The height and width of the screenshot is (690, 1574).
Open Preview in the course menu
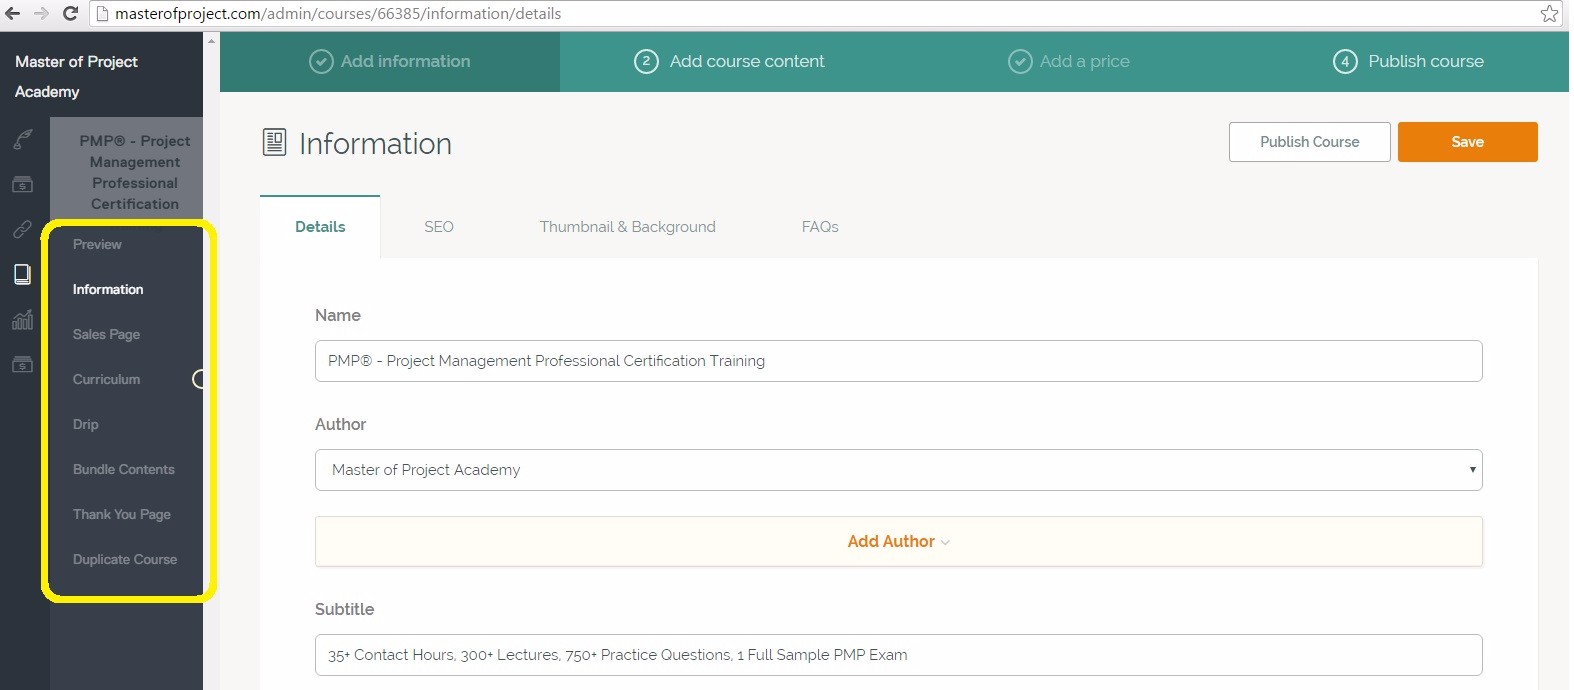point(97,244)
